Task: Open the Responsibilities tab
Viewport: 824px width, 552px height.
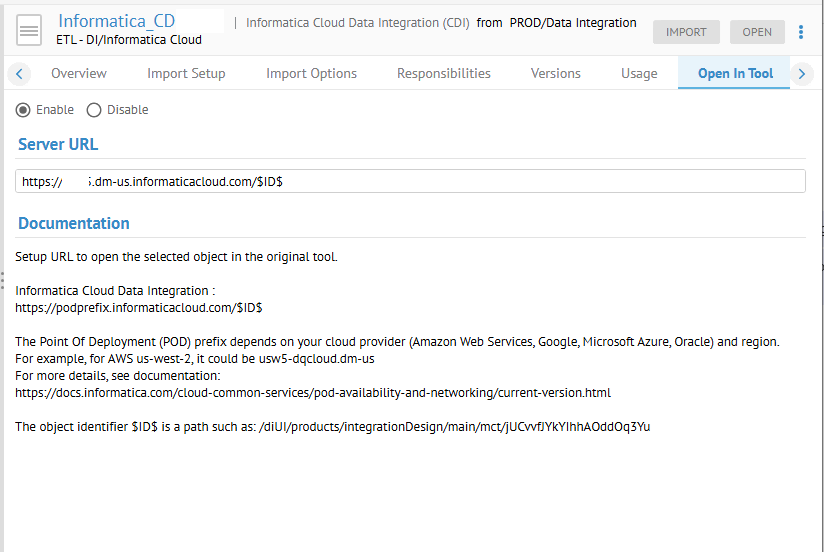Action: [x=443, y=73]
